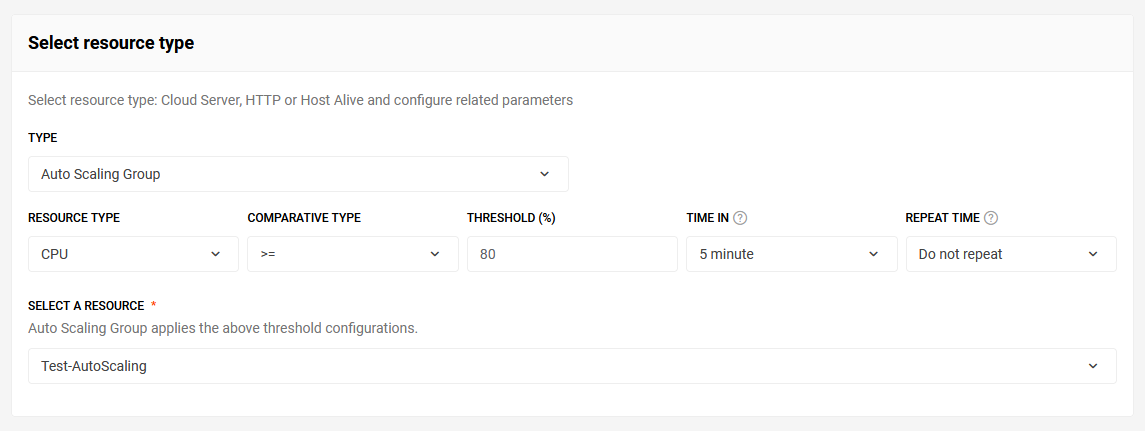Click the chevron arrow in the 5 minute field

click(873, 254)
